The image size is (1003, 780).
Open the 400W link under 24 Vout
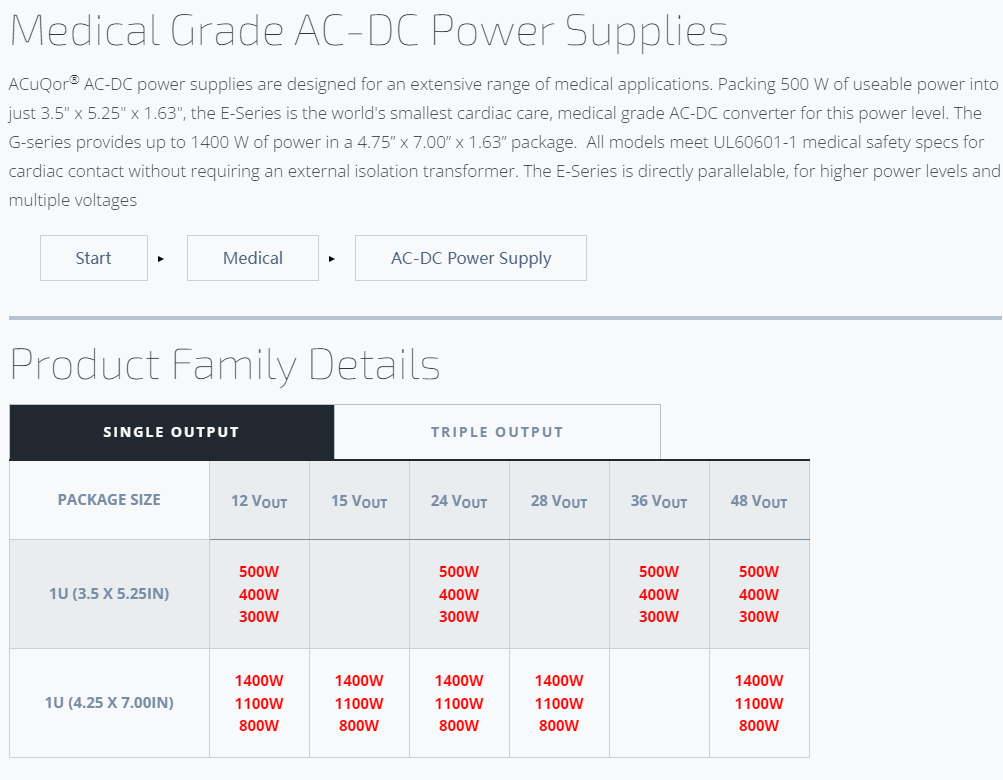pos(459,594)
